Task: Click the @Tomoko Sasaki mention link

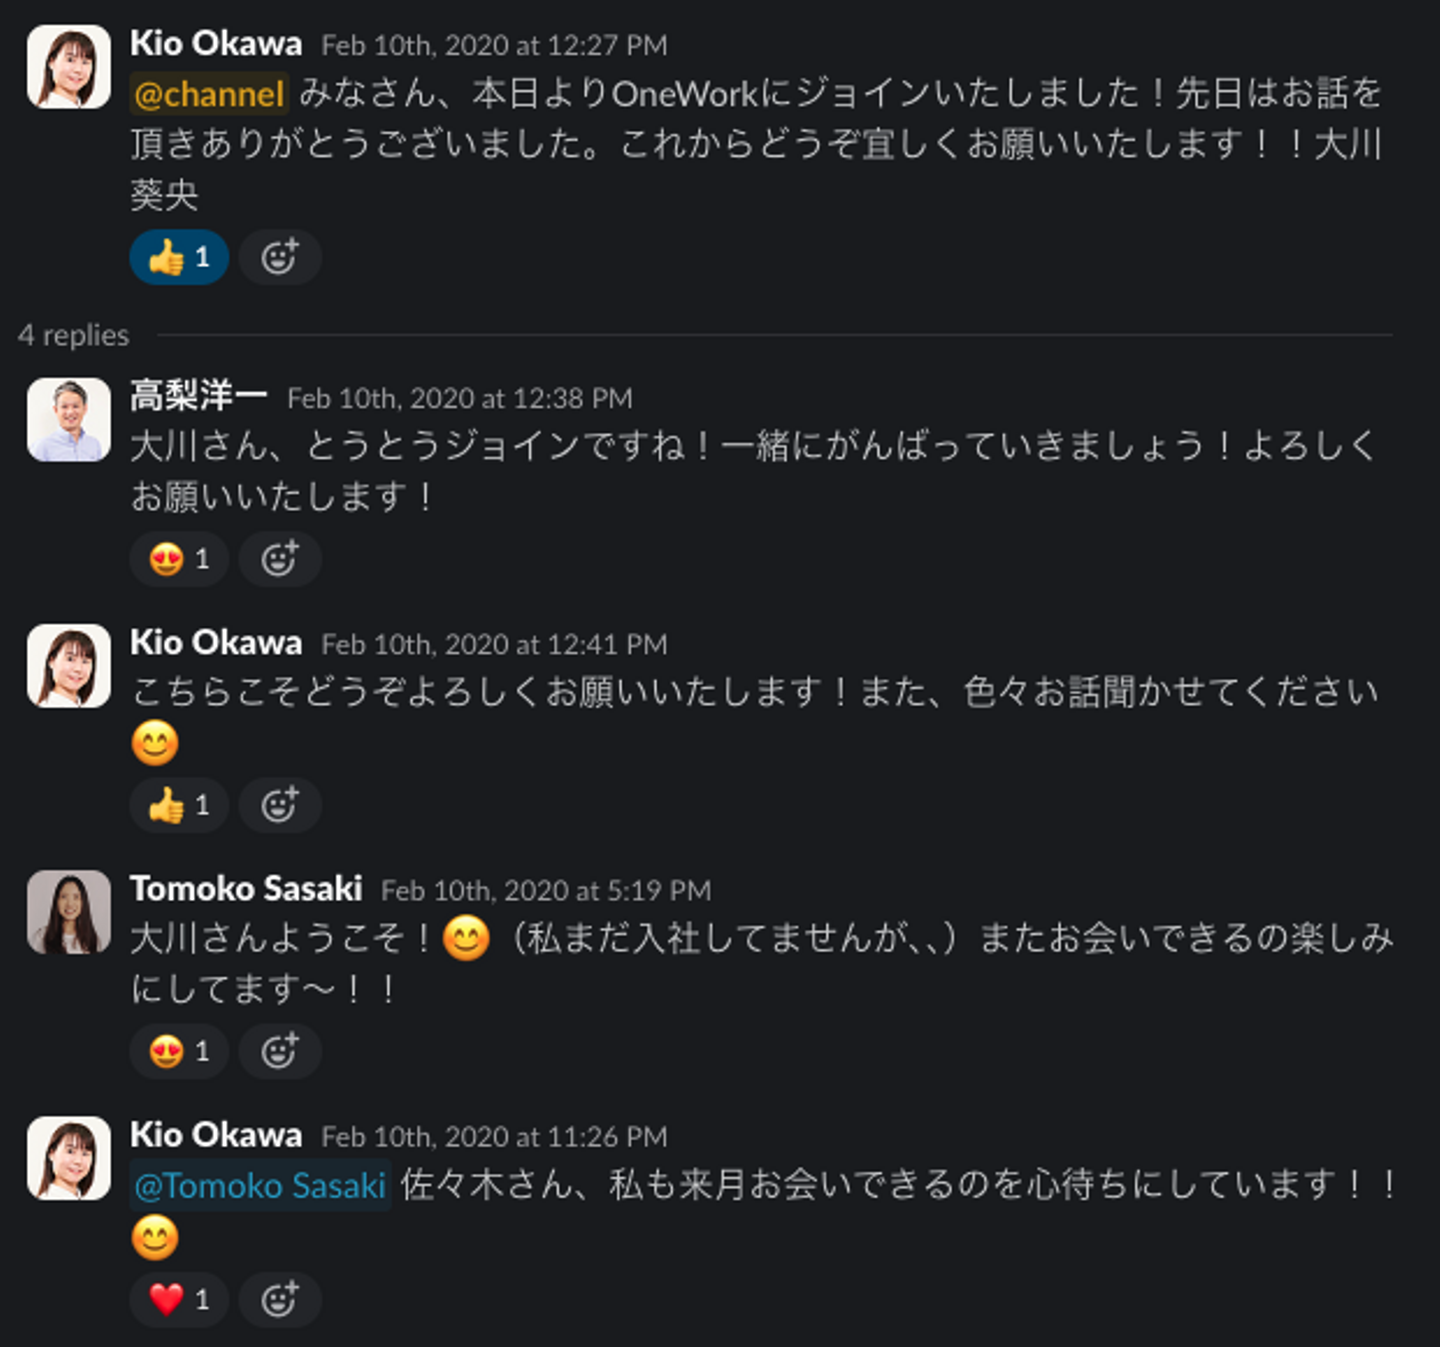Action: pyautogui.click(x=260, y=1186)
